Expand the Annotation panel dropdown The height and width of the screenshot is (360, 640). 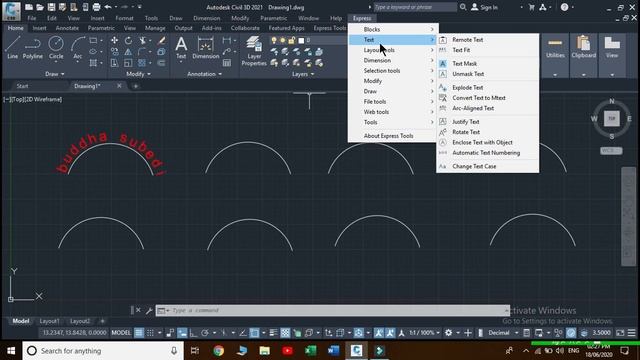click(x=204, y=74)
